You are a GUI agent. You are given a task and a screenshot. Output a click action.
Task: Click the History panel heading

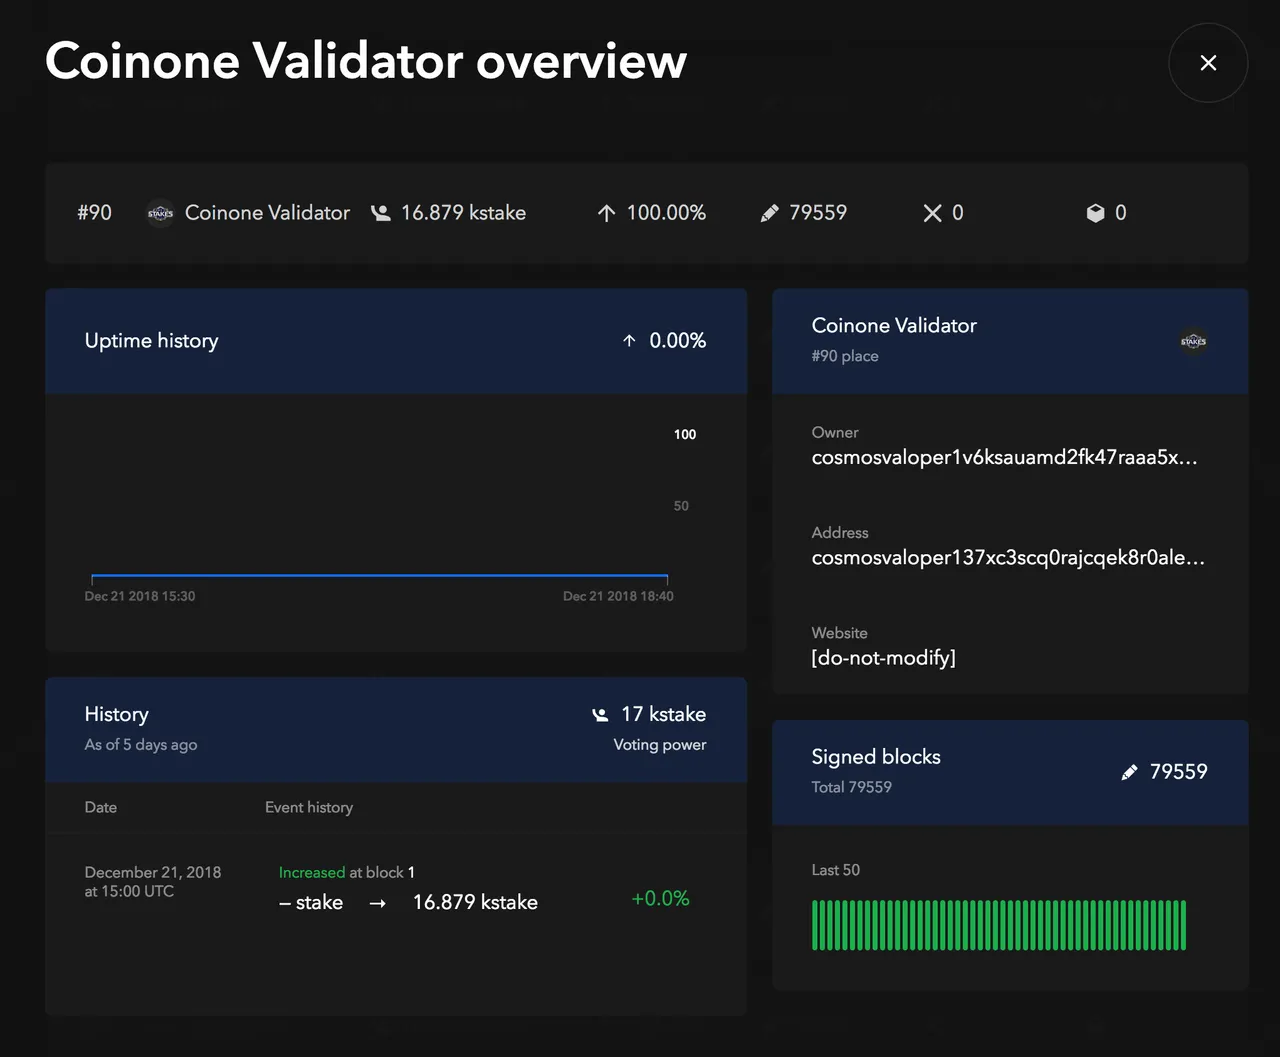pyautogui.click(x=116, y=714)
